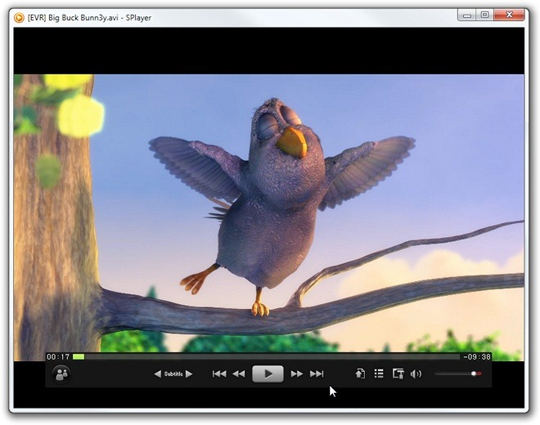
Task: Show the playlist icon
Action: [379, 374]
